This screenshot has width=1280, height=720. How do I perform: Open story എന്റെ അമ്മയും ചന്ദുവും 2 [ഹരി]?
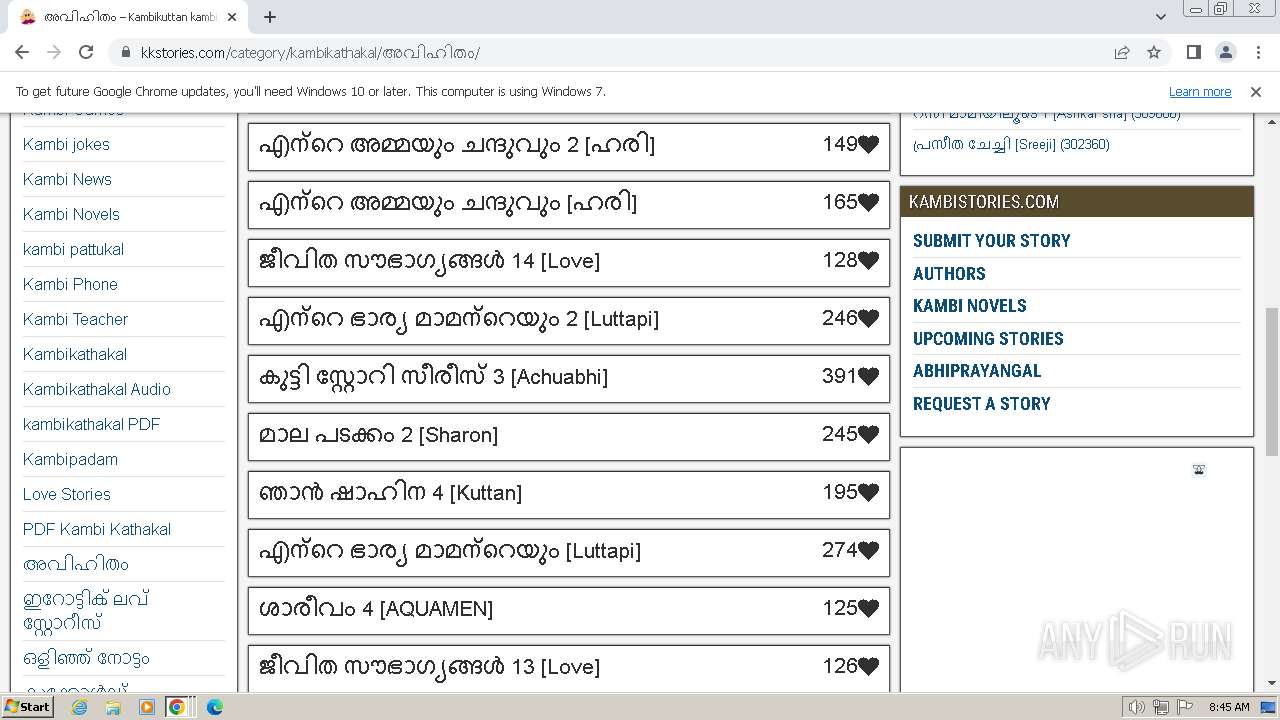point(457,145)
